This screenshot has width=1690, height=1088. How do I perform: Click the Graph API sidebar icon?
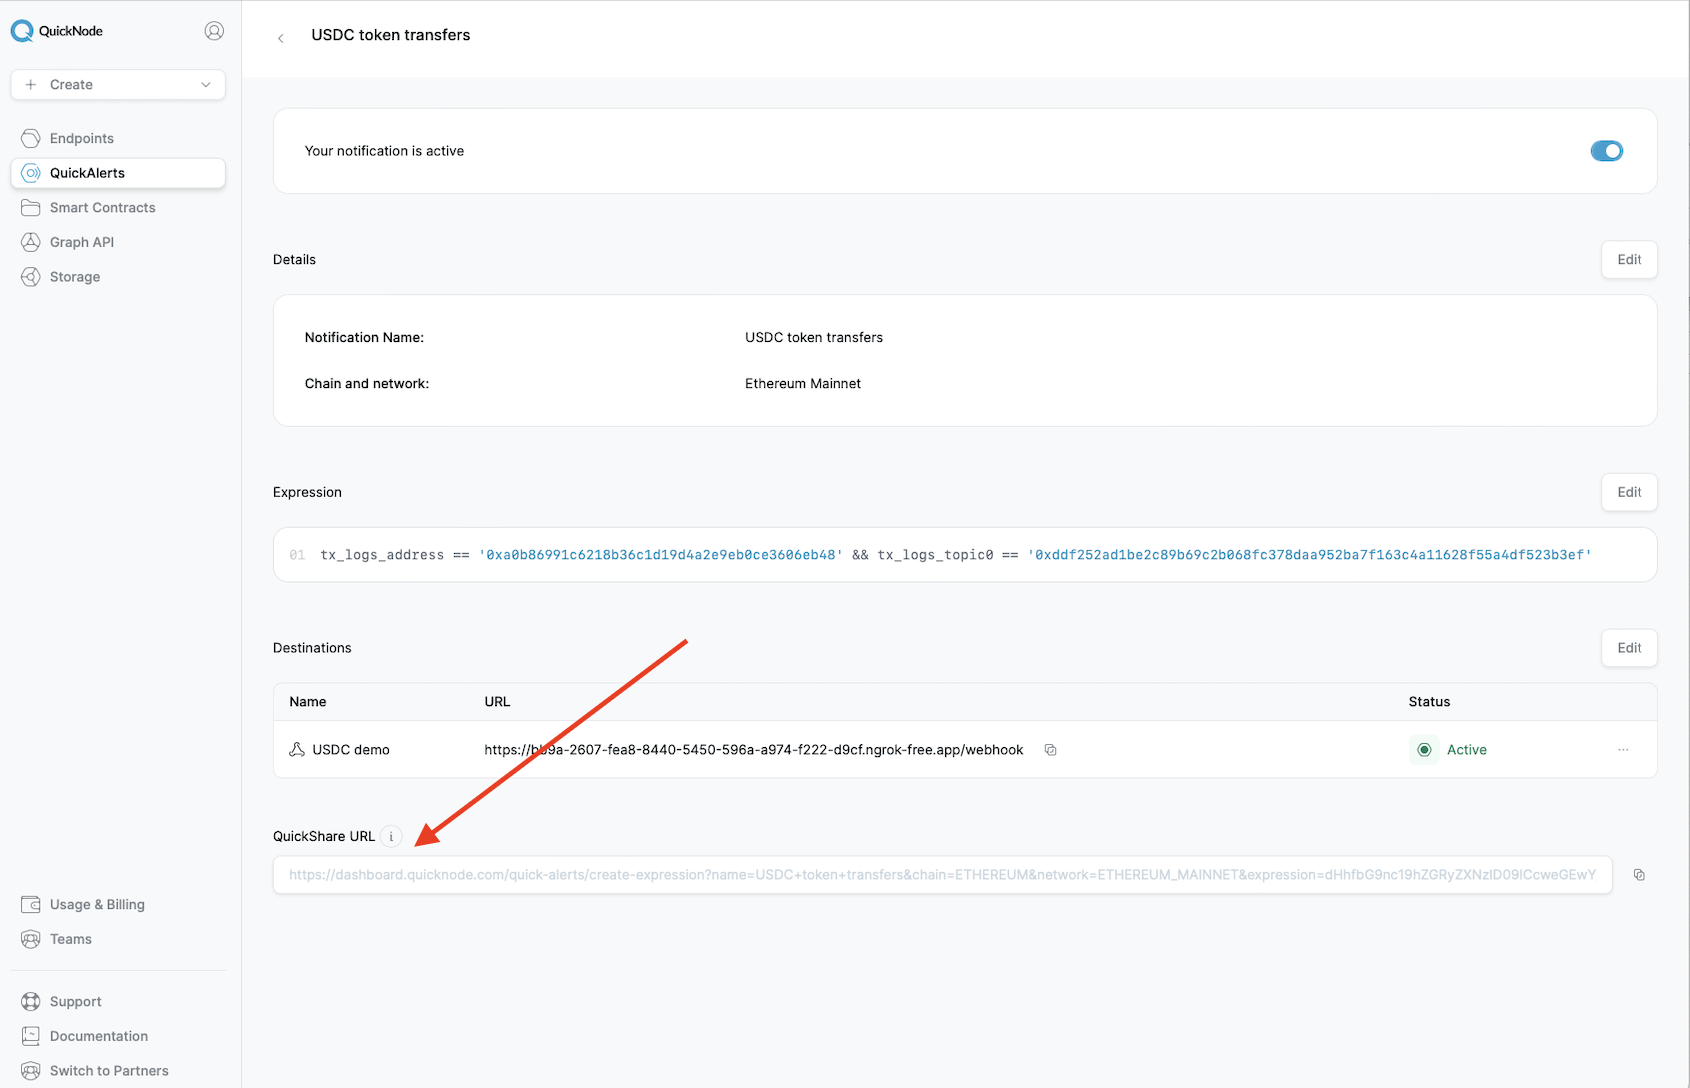pos(31,242)
